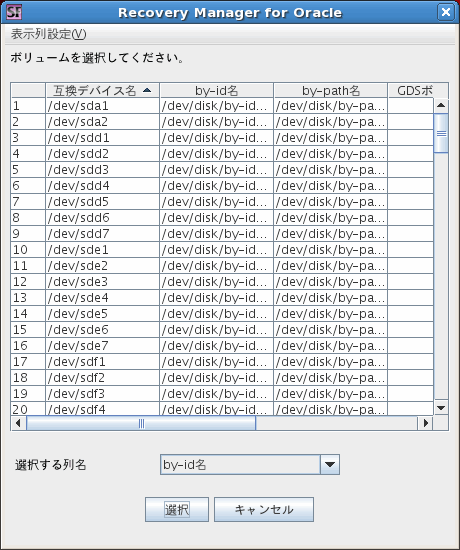The height and width of the screenshot is (550, 460).
Task: Select the /dev/sdf2 device cell
Action: (x=102, y=377)
